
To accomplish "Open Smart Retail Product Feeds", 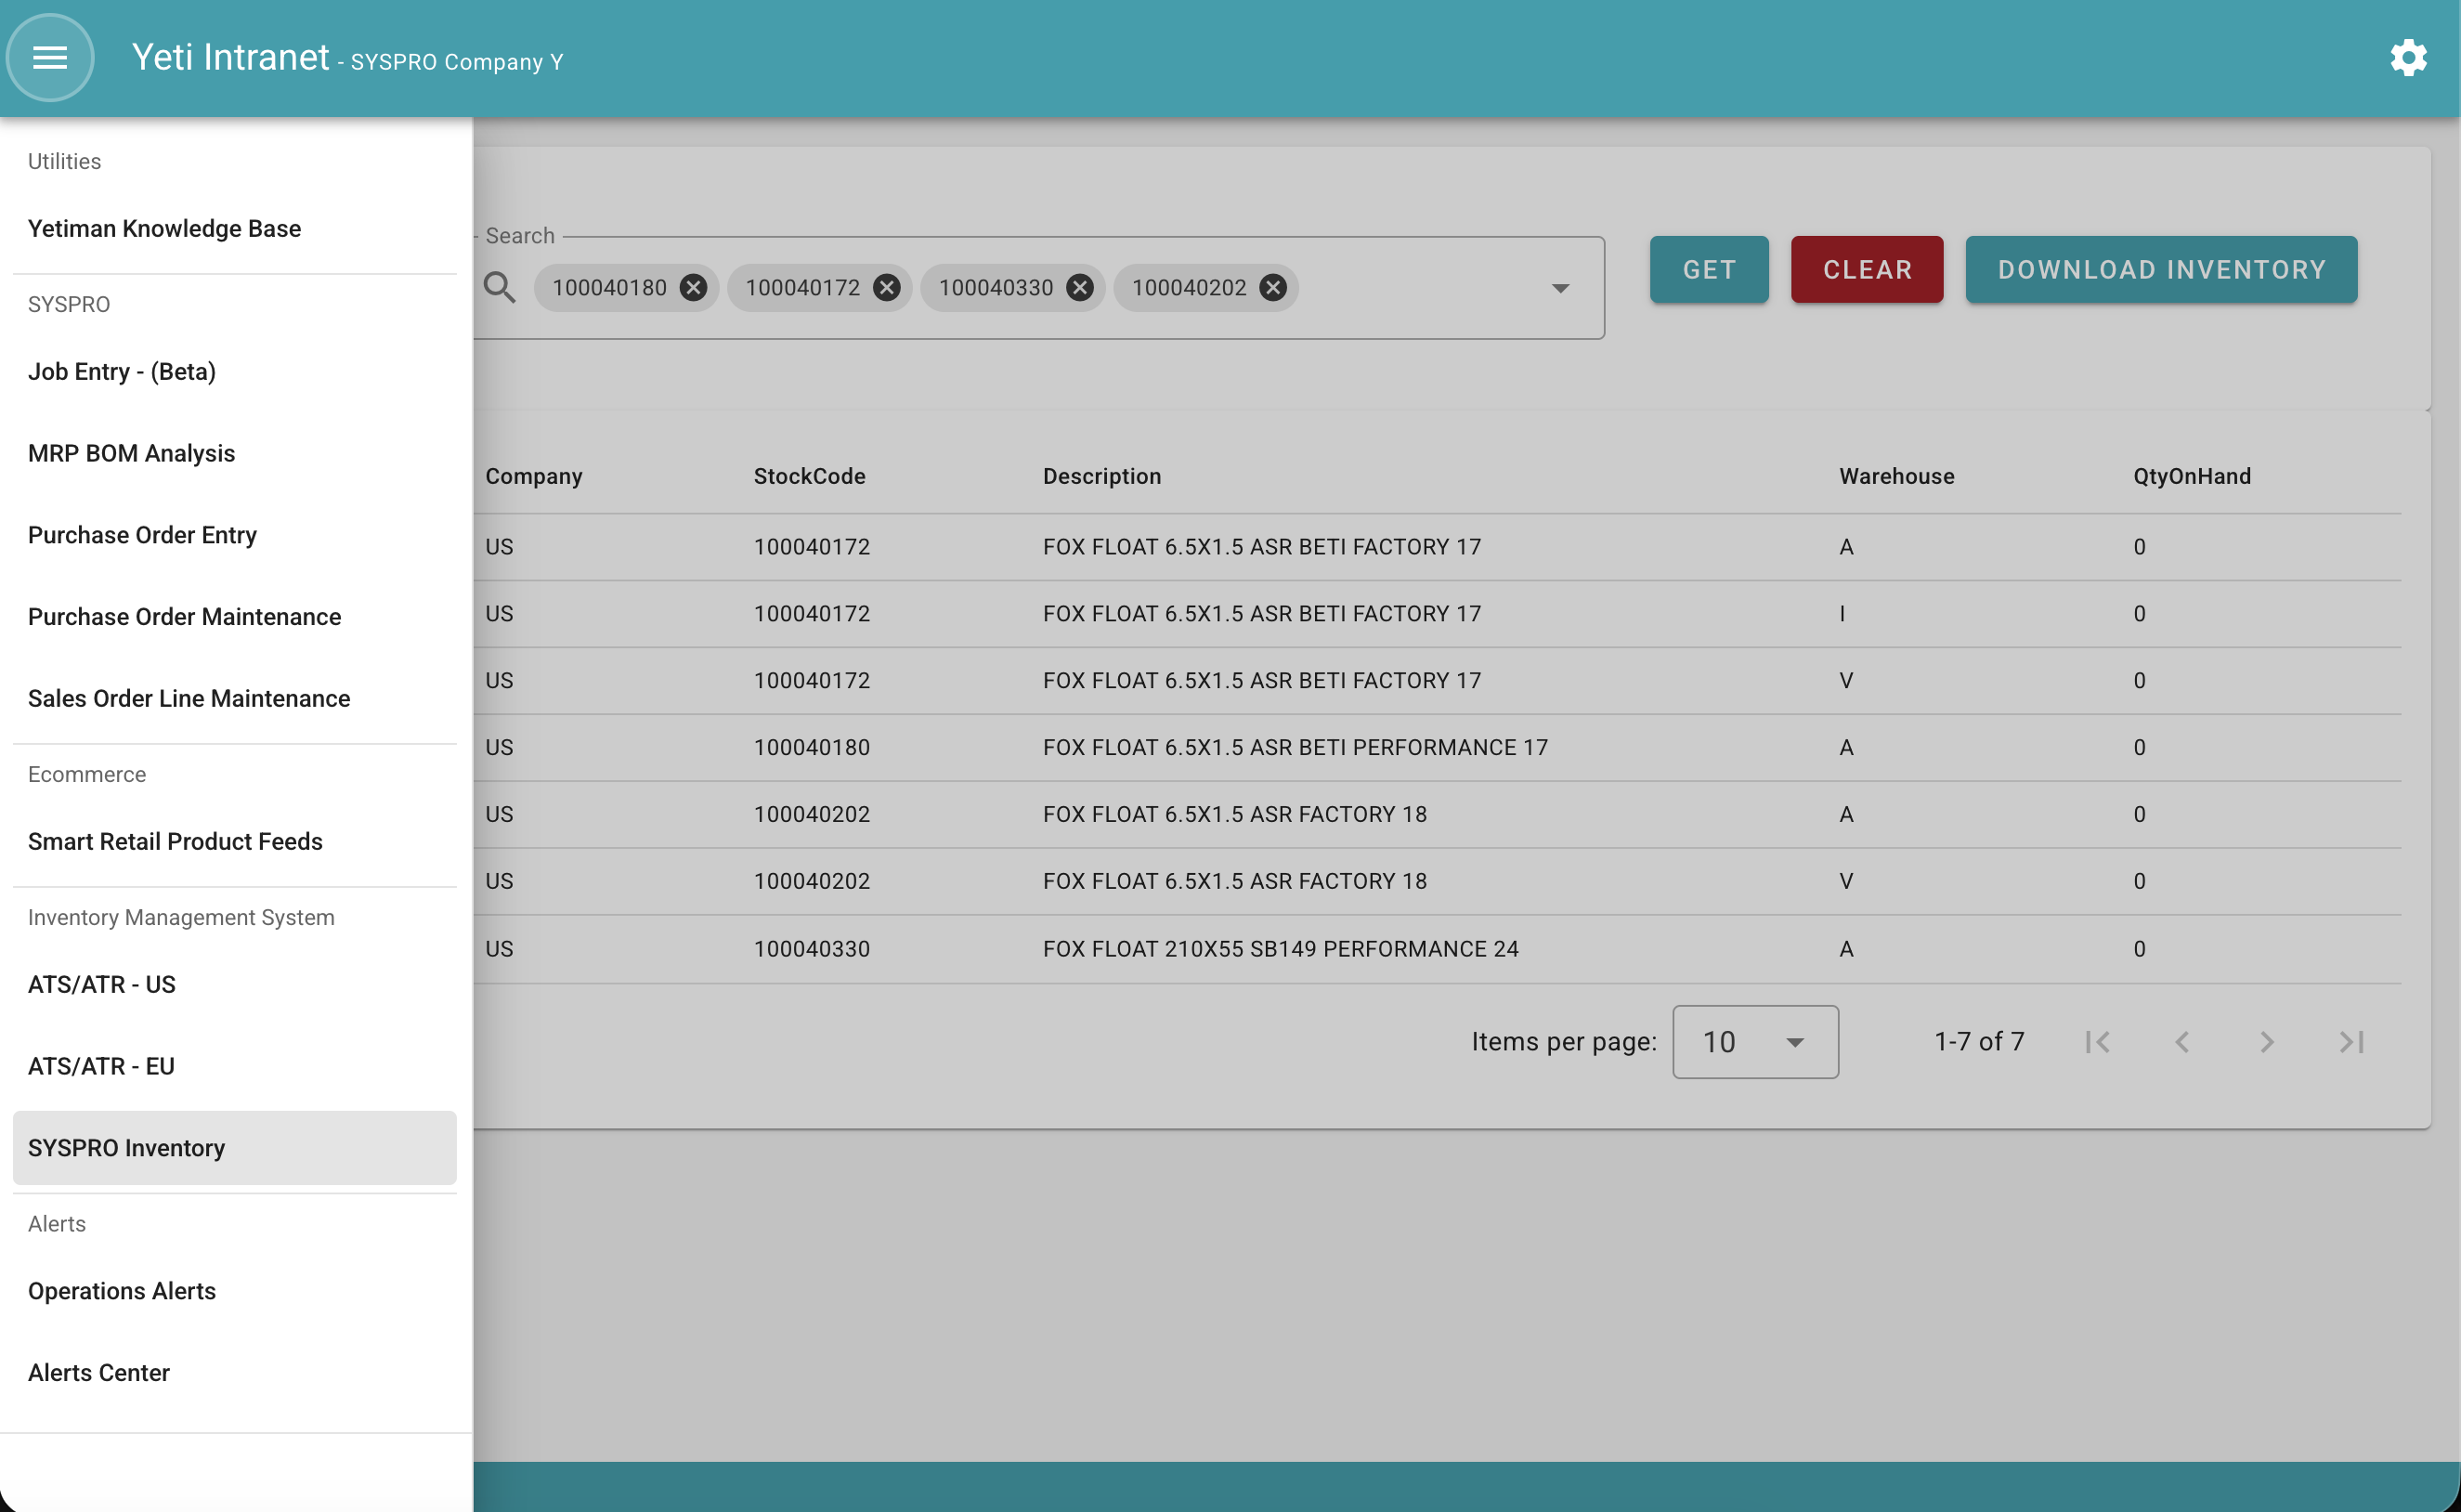I will coord(235,842).
